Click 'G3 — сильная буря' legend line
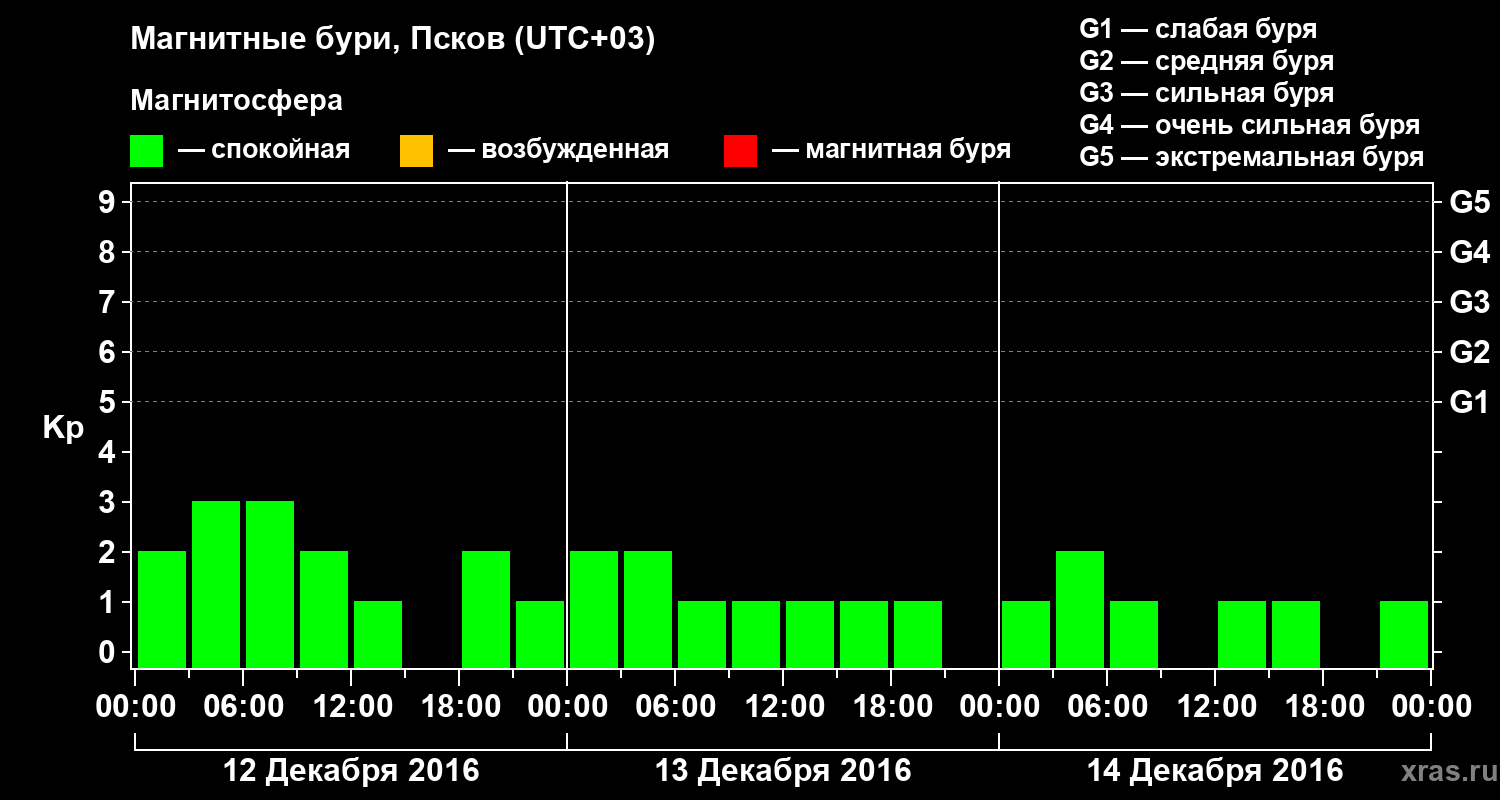The height and width of the screenshot is (800, 1500). point(1207,93)
